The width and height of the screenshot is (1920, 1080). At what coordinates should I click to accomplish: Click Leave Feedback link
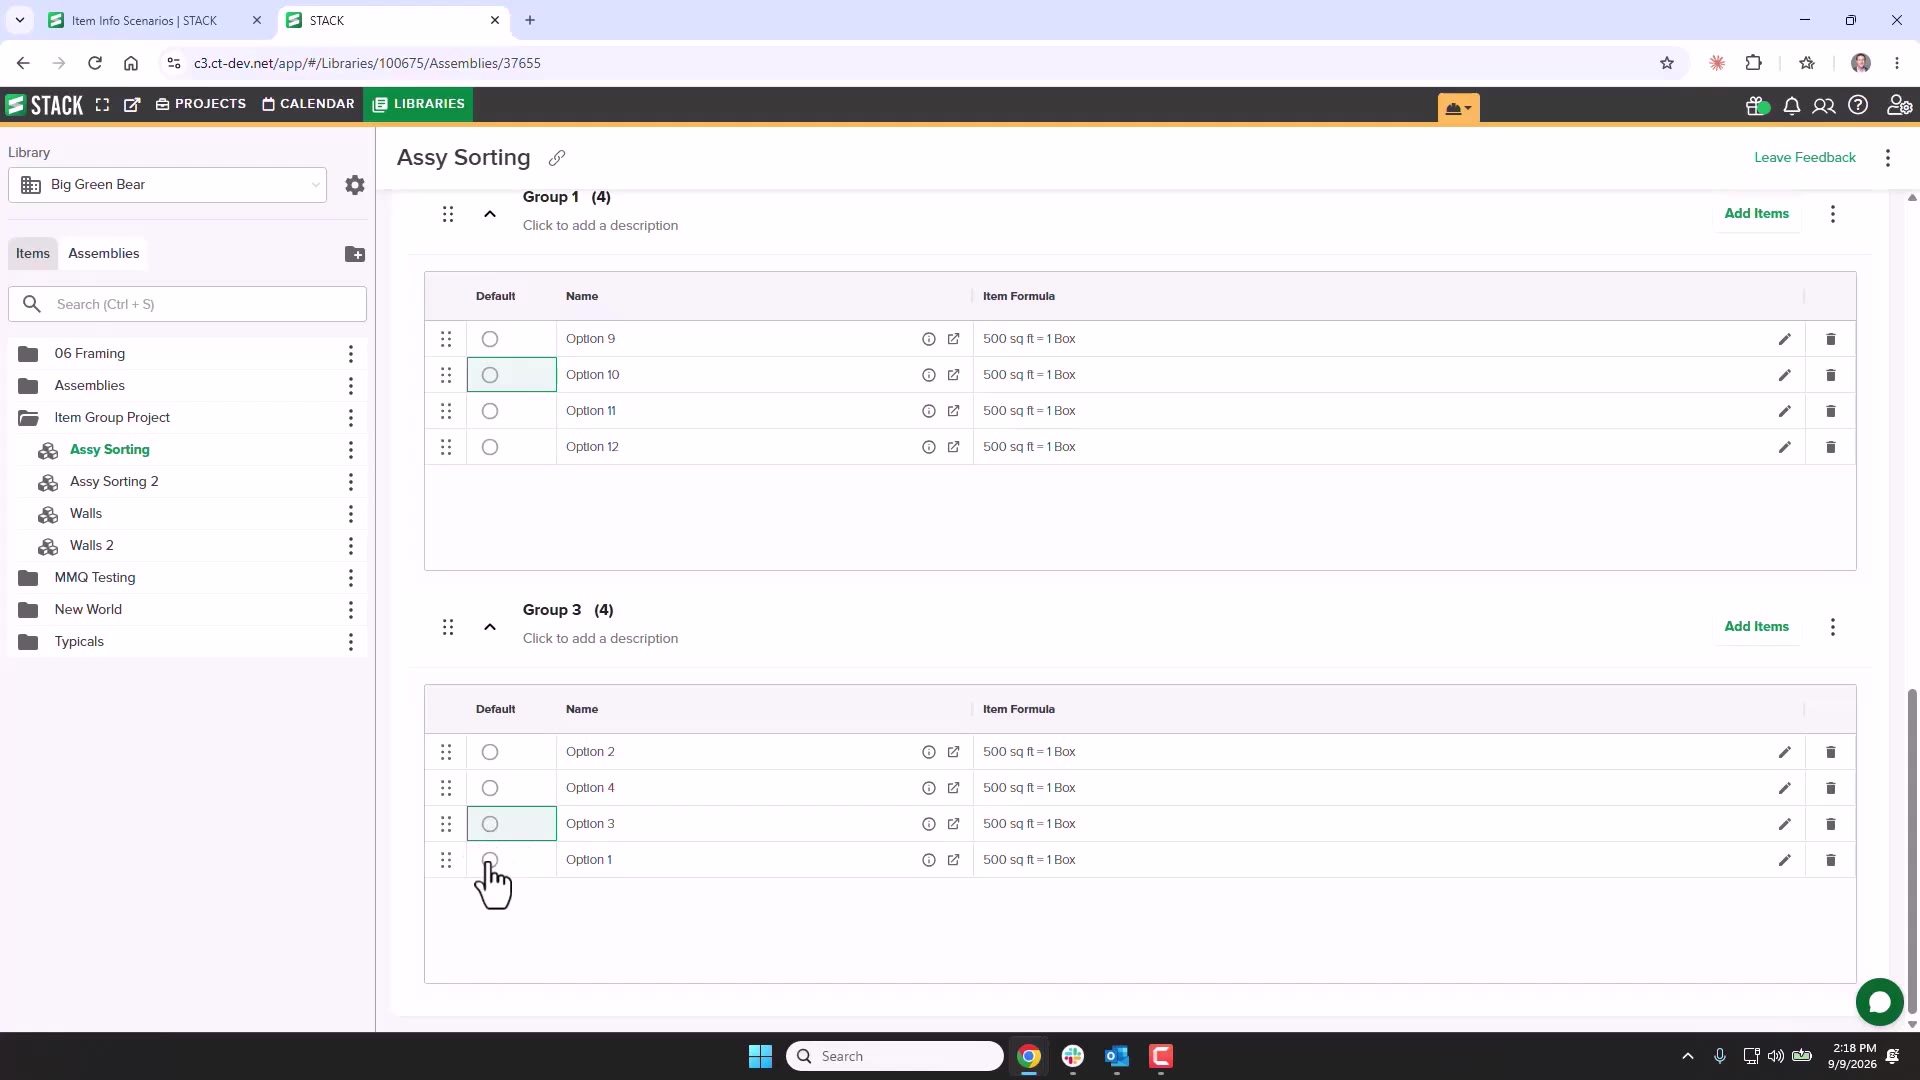click(1804, 157)
